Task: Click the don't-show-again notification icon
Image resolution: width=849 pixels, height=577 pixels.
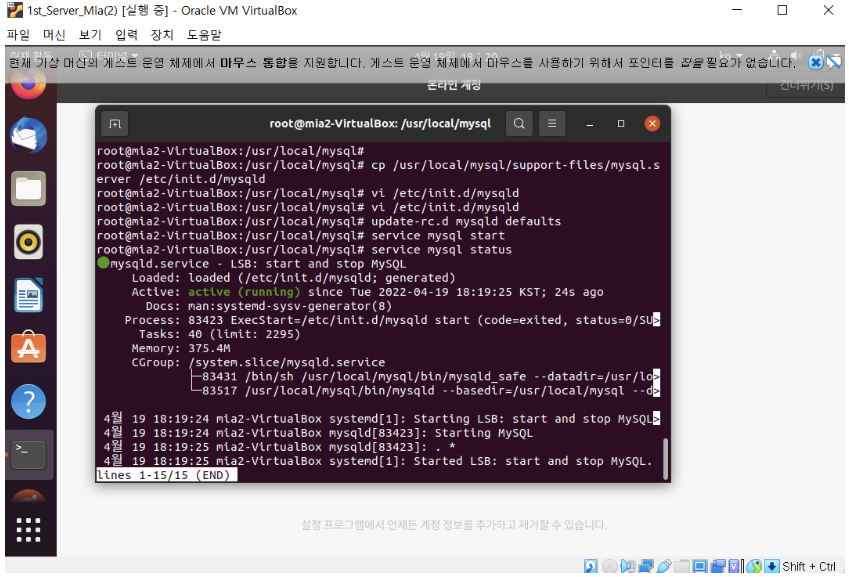Action: [834, 62]
